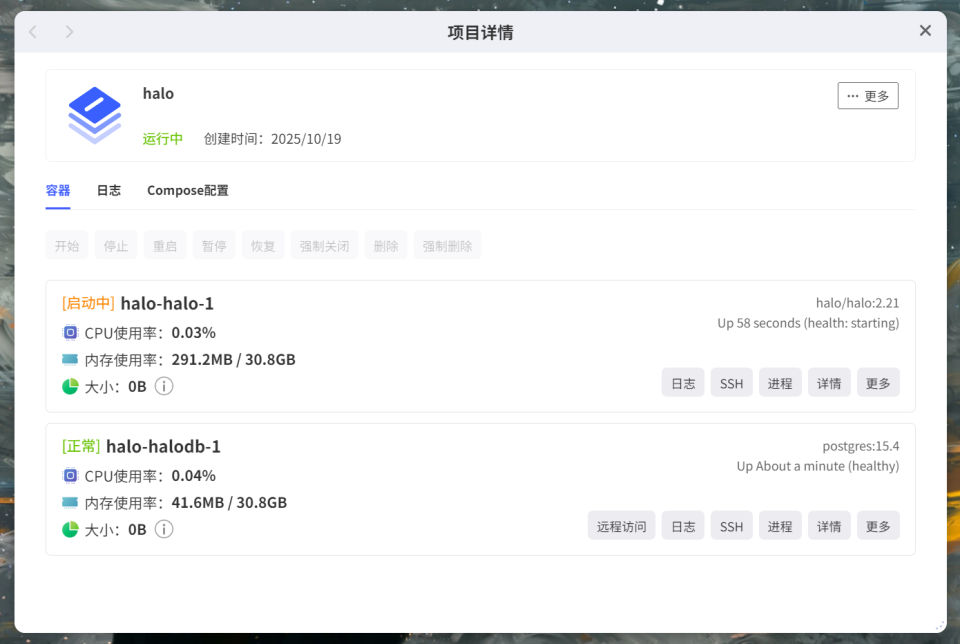
Task: Click the 恢复 button
Action: click(263, 245)
